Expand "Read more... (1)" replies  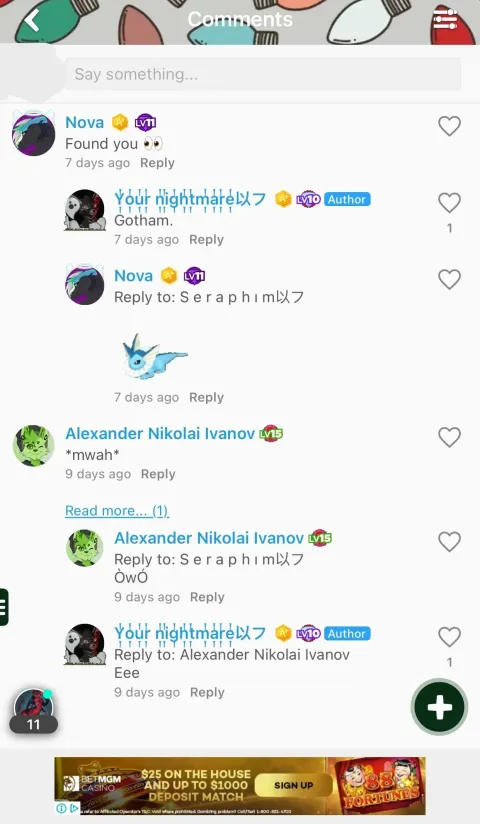tap(117, 511)
